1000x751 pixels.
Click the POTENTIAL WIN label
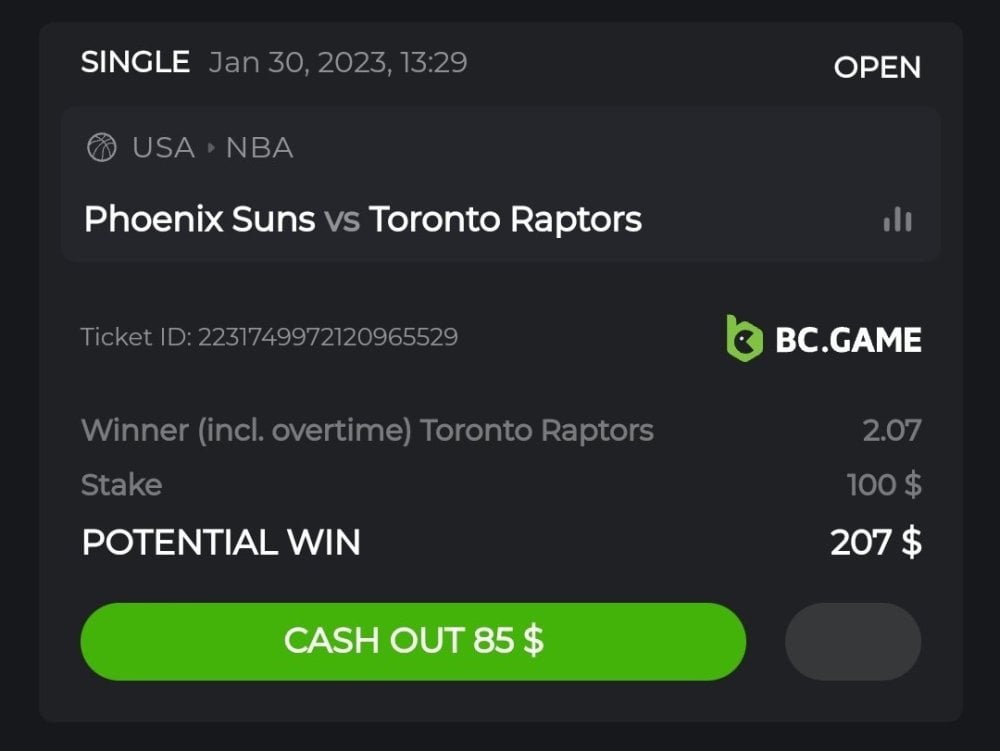[x=221, y=542]
